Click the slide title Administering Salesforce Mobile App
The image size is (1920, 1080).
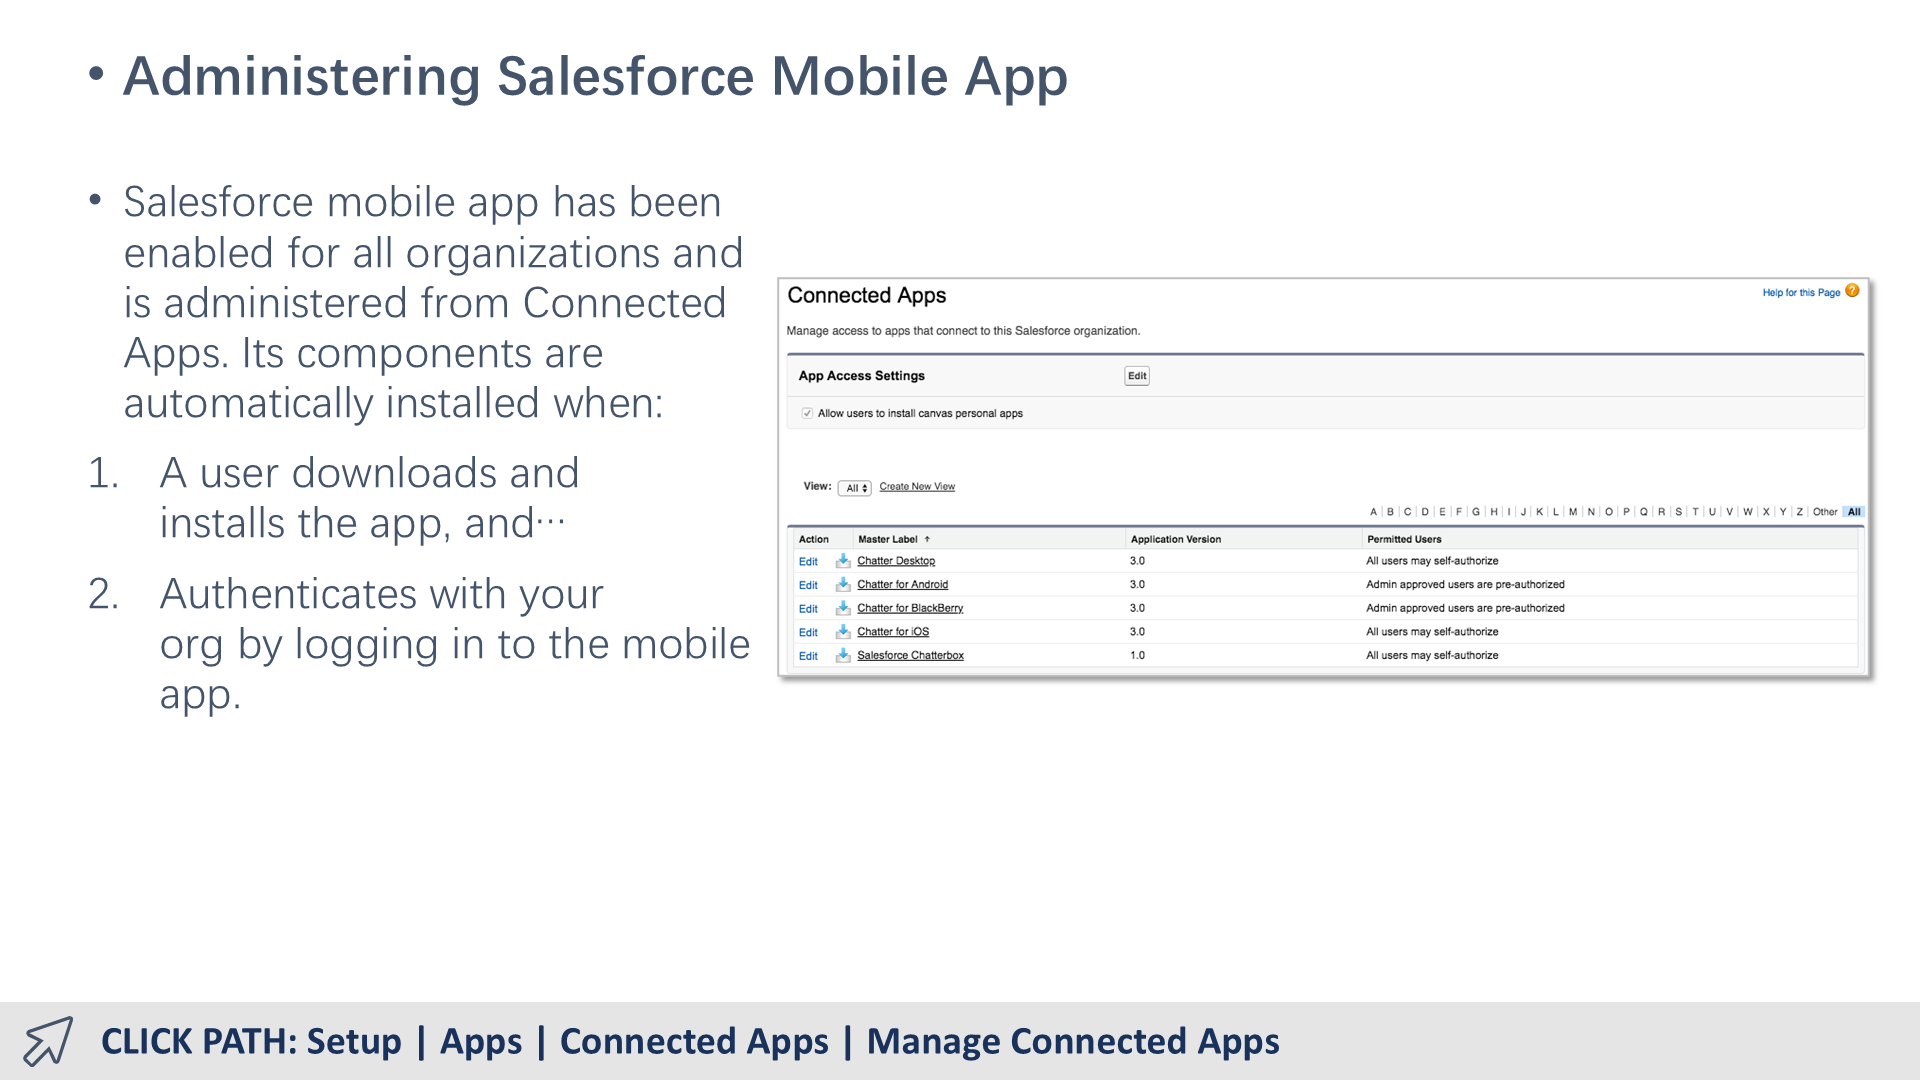point(595,77)
